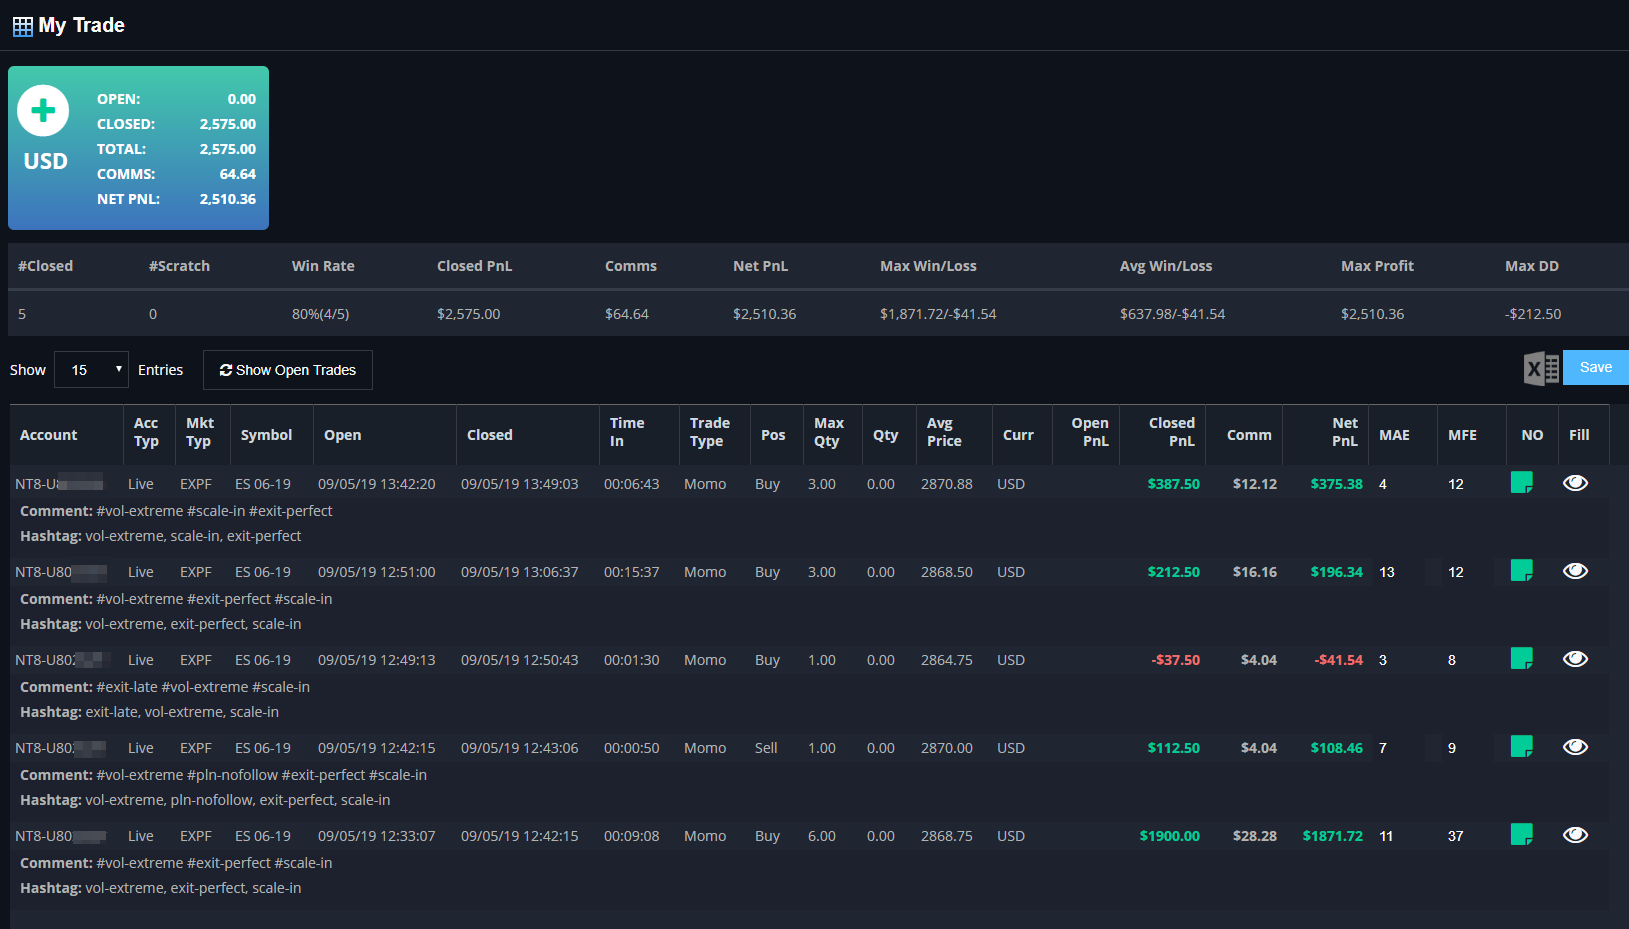Viewport: 1629px width, 929px height.
Task: Click the green plus icon on USD card
Action: [43, 110]
